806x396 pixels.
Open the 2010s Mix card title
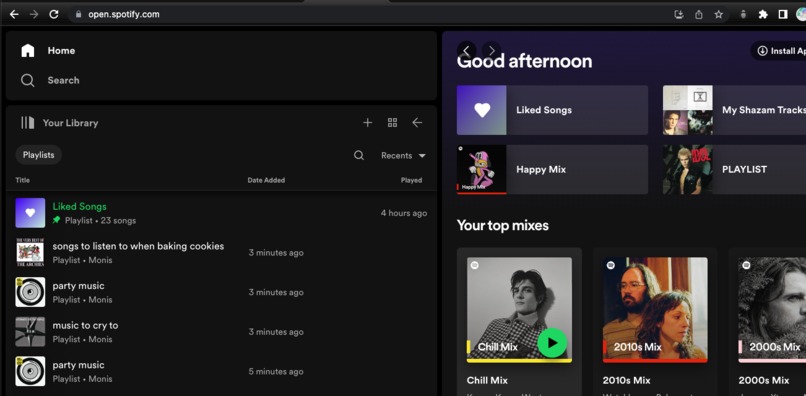point(627,381)
